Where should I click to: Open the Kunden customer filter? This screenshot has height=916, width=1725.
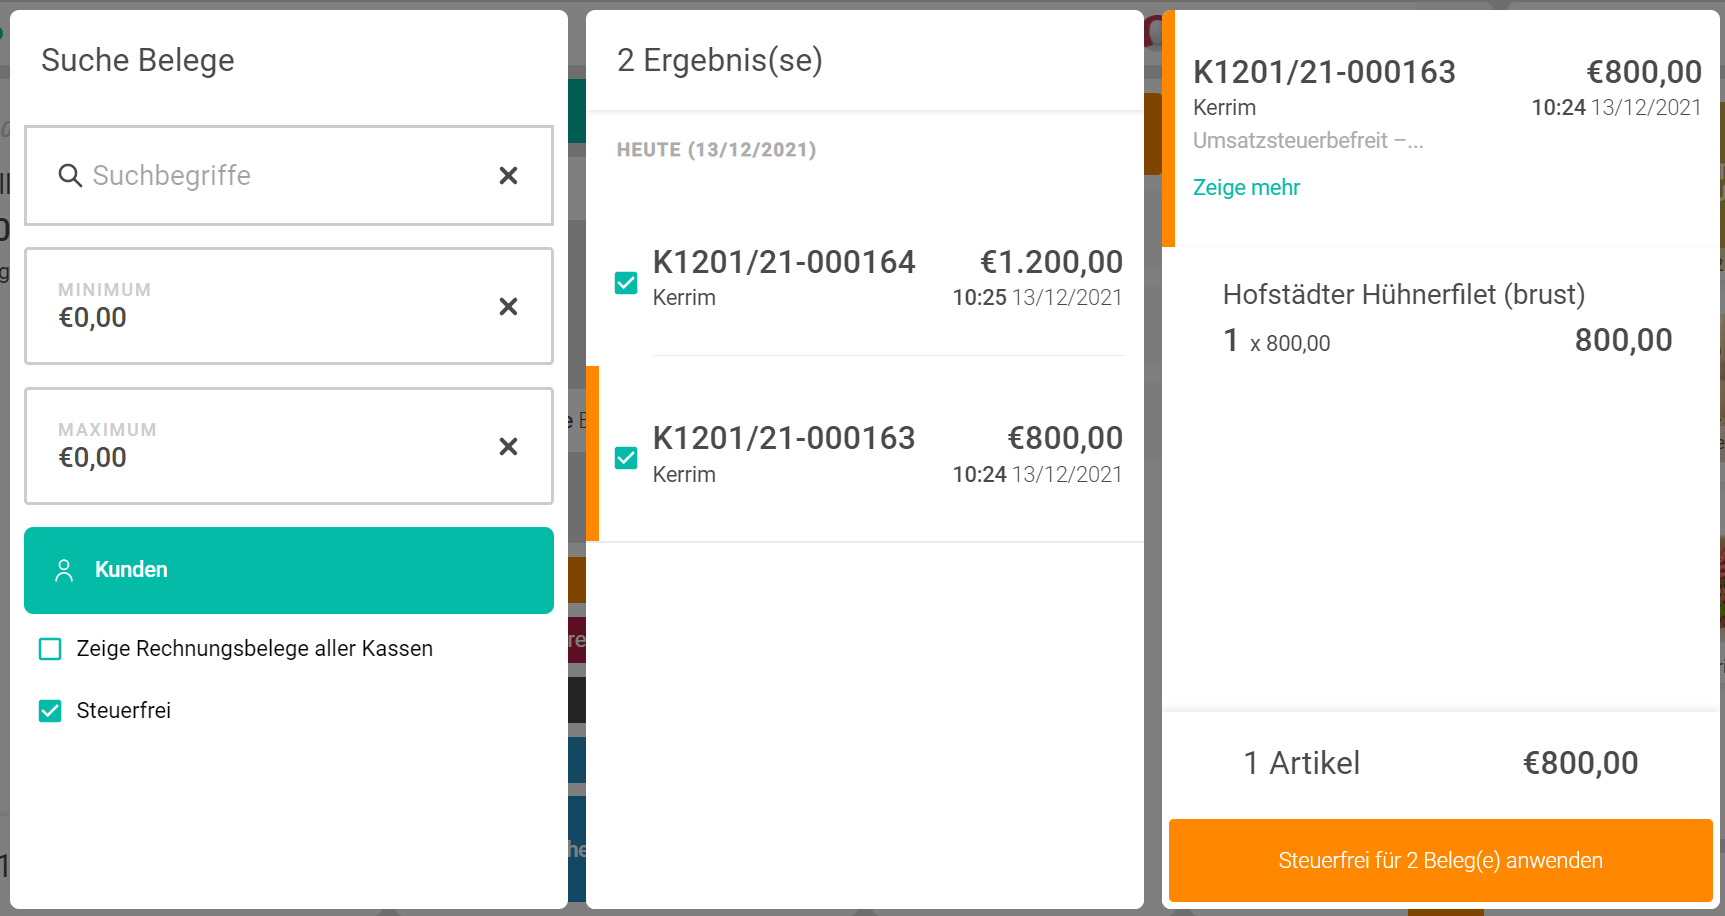289,570
